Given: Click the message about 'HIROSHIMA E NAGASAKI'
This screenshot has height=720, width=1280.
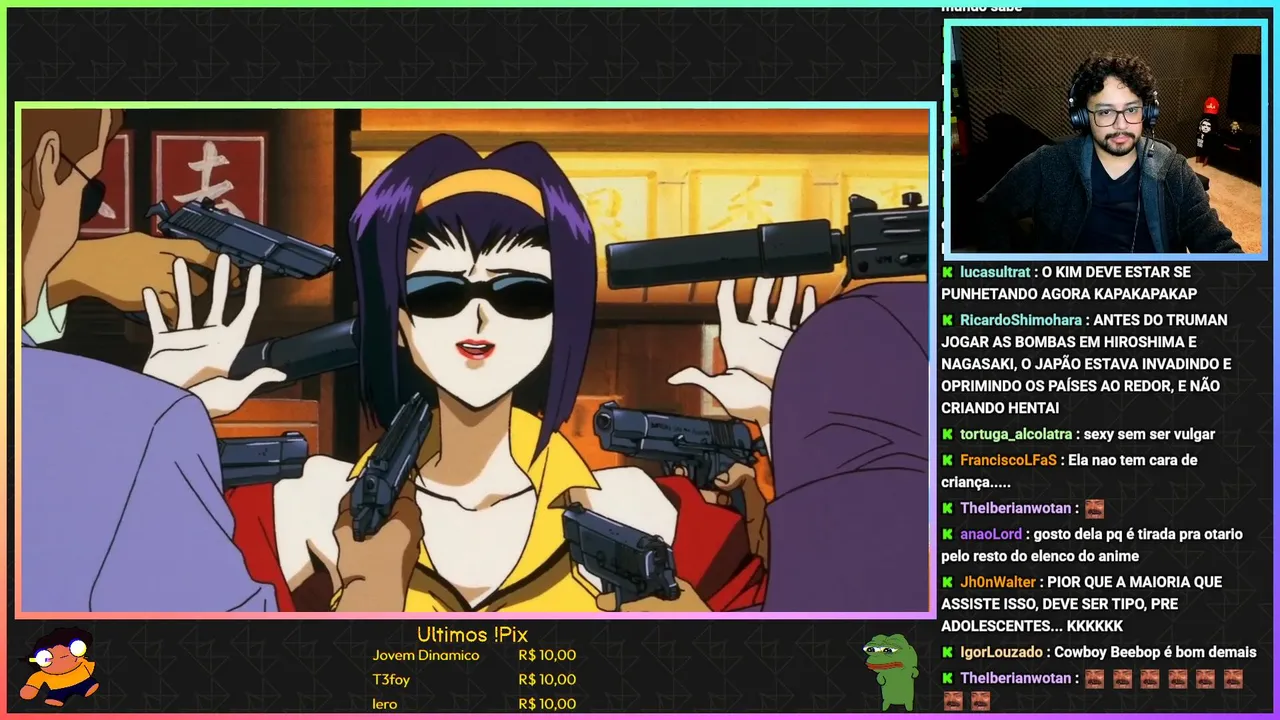Looking at the screenshot, I should point(1086,364).
